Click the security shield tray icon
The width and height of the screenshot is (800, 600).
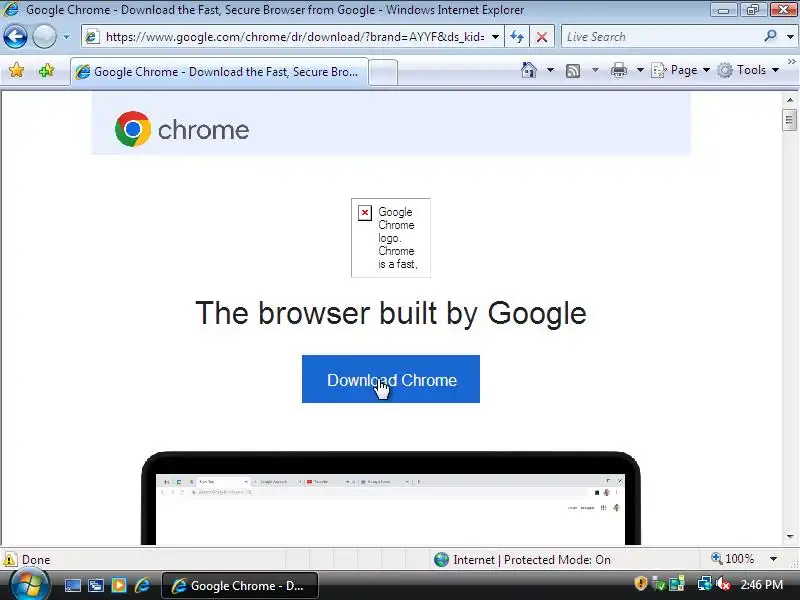tap(641, 583)
